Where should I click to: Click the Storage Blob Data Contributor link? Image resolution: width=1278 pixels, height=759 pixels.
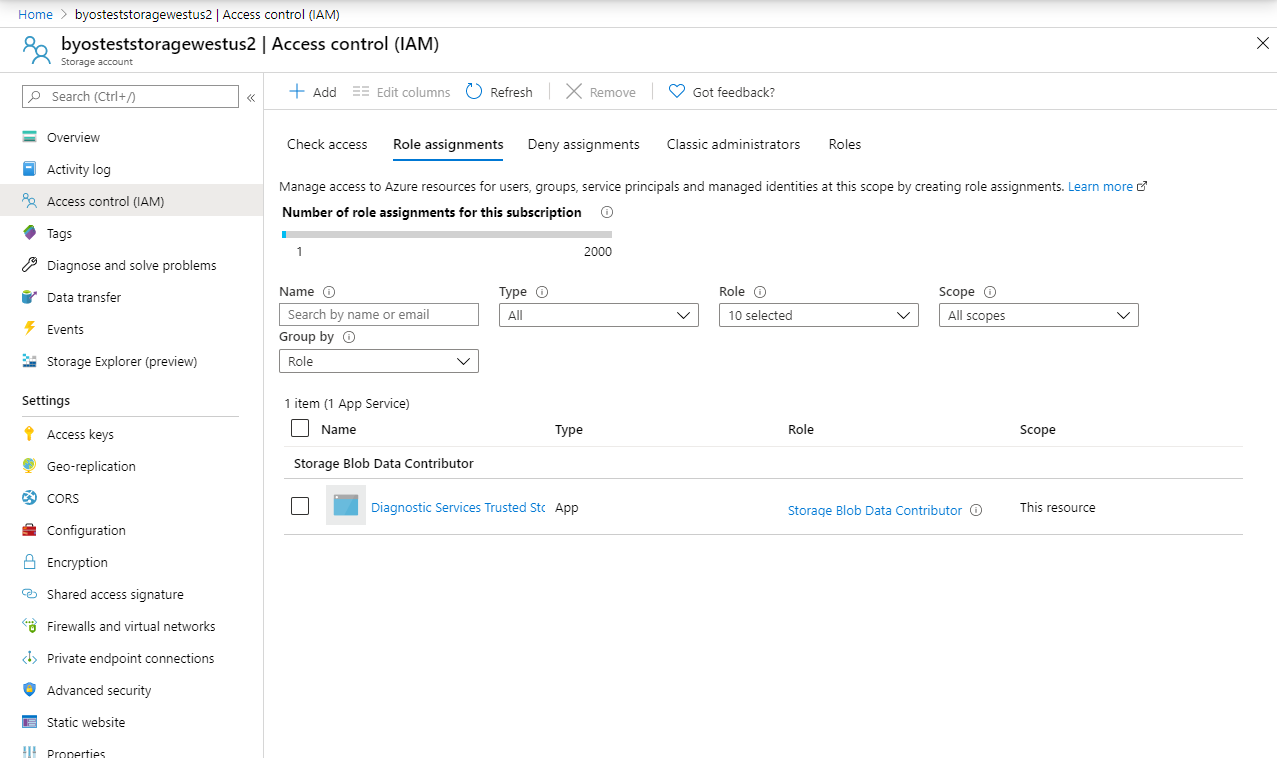coord(874,510)
